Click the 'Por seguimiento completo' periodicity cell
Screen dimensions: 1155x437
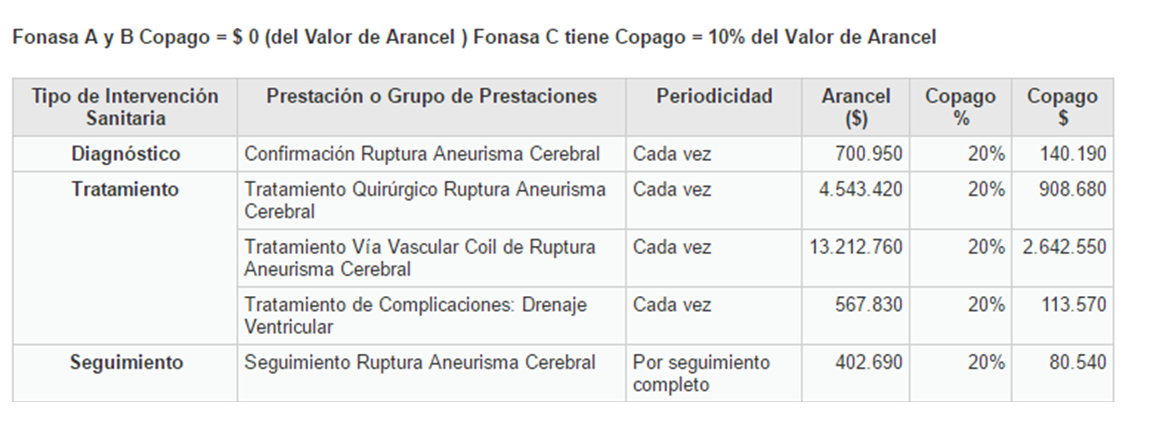click(701, 373)
